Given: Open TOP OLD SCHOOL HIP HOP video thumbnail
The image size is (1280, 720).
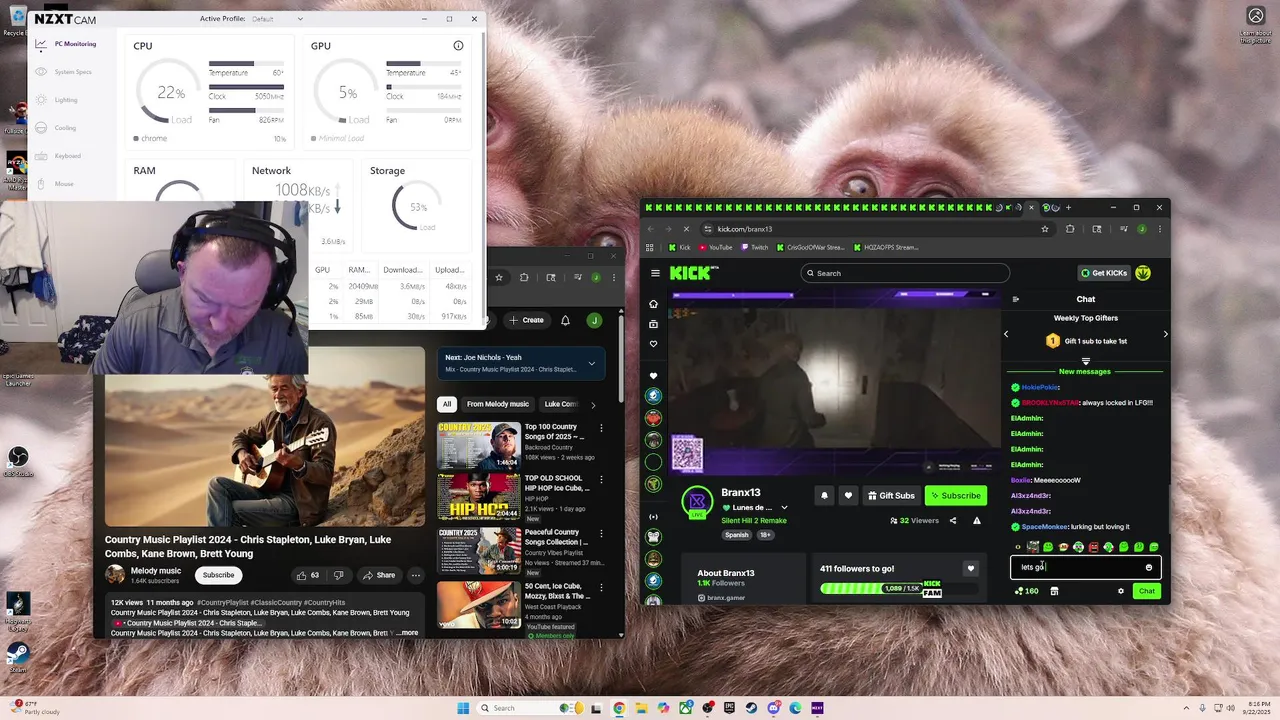Looking at the screenshot, I should tap(478, 497).
